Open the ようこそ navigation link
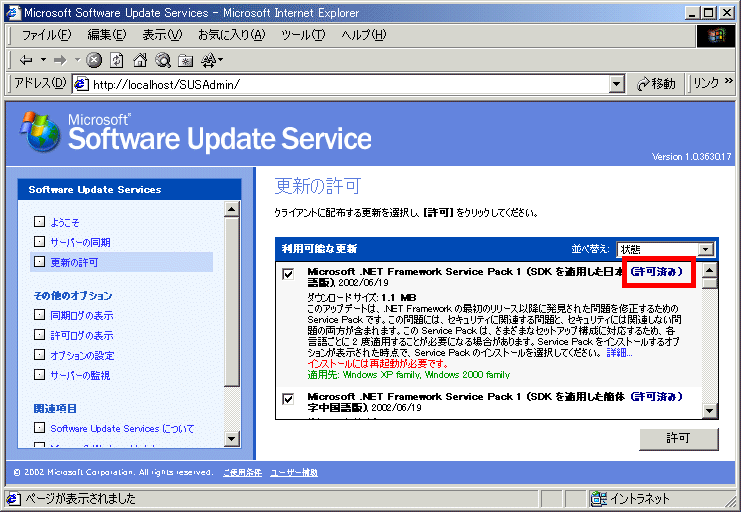Screen dimensions: 741x512 coord(65,223)
